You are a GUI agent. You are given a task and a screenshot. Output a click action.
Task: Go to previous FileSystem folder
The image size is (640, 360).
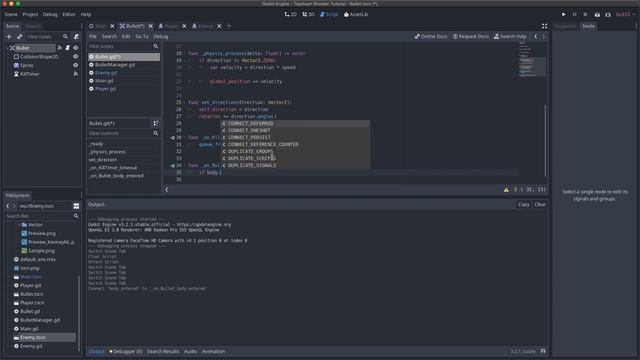point(8,206)
